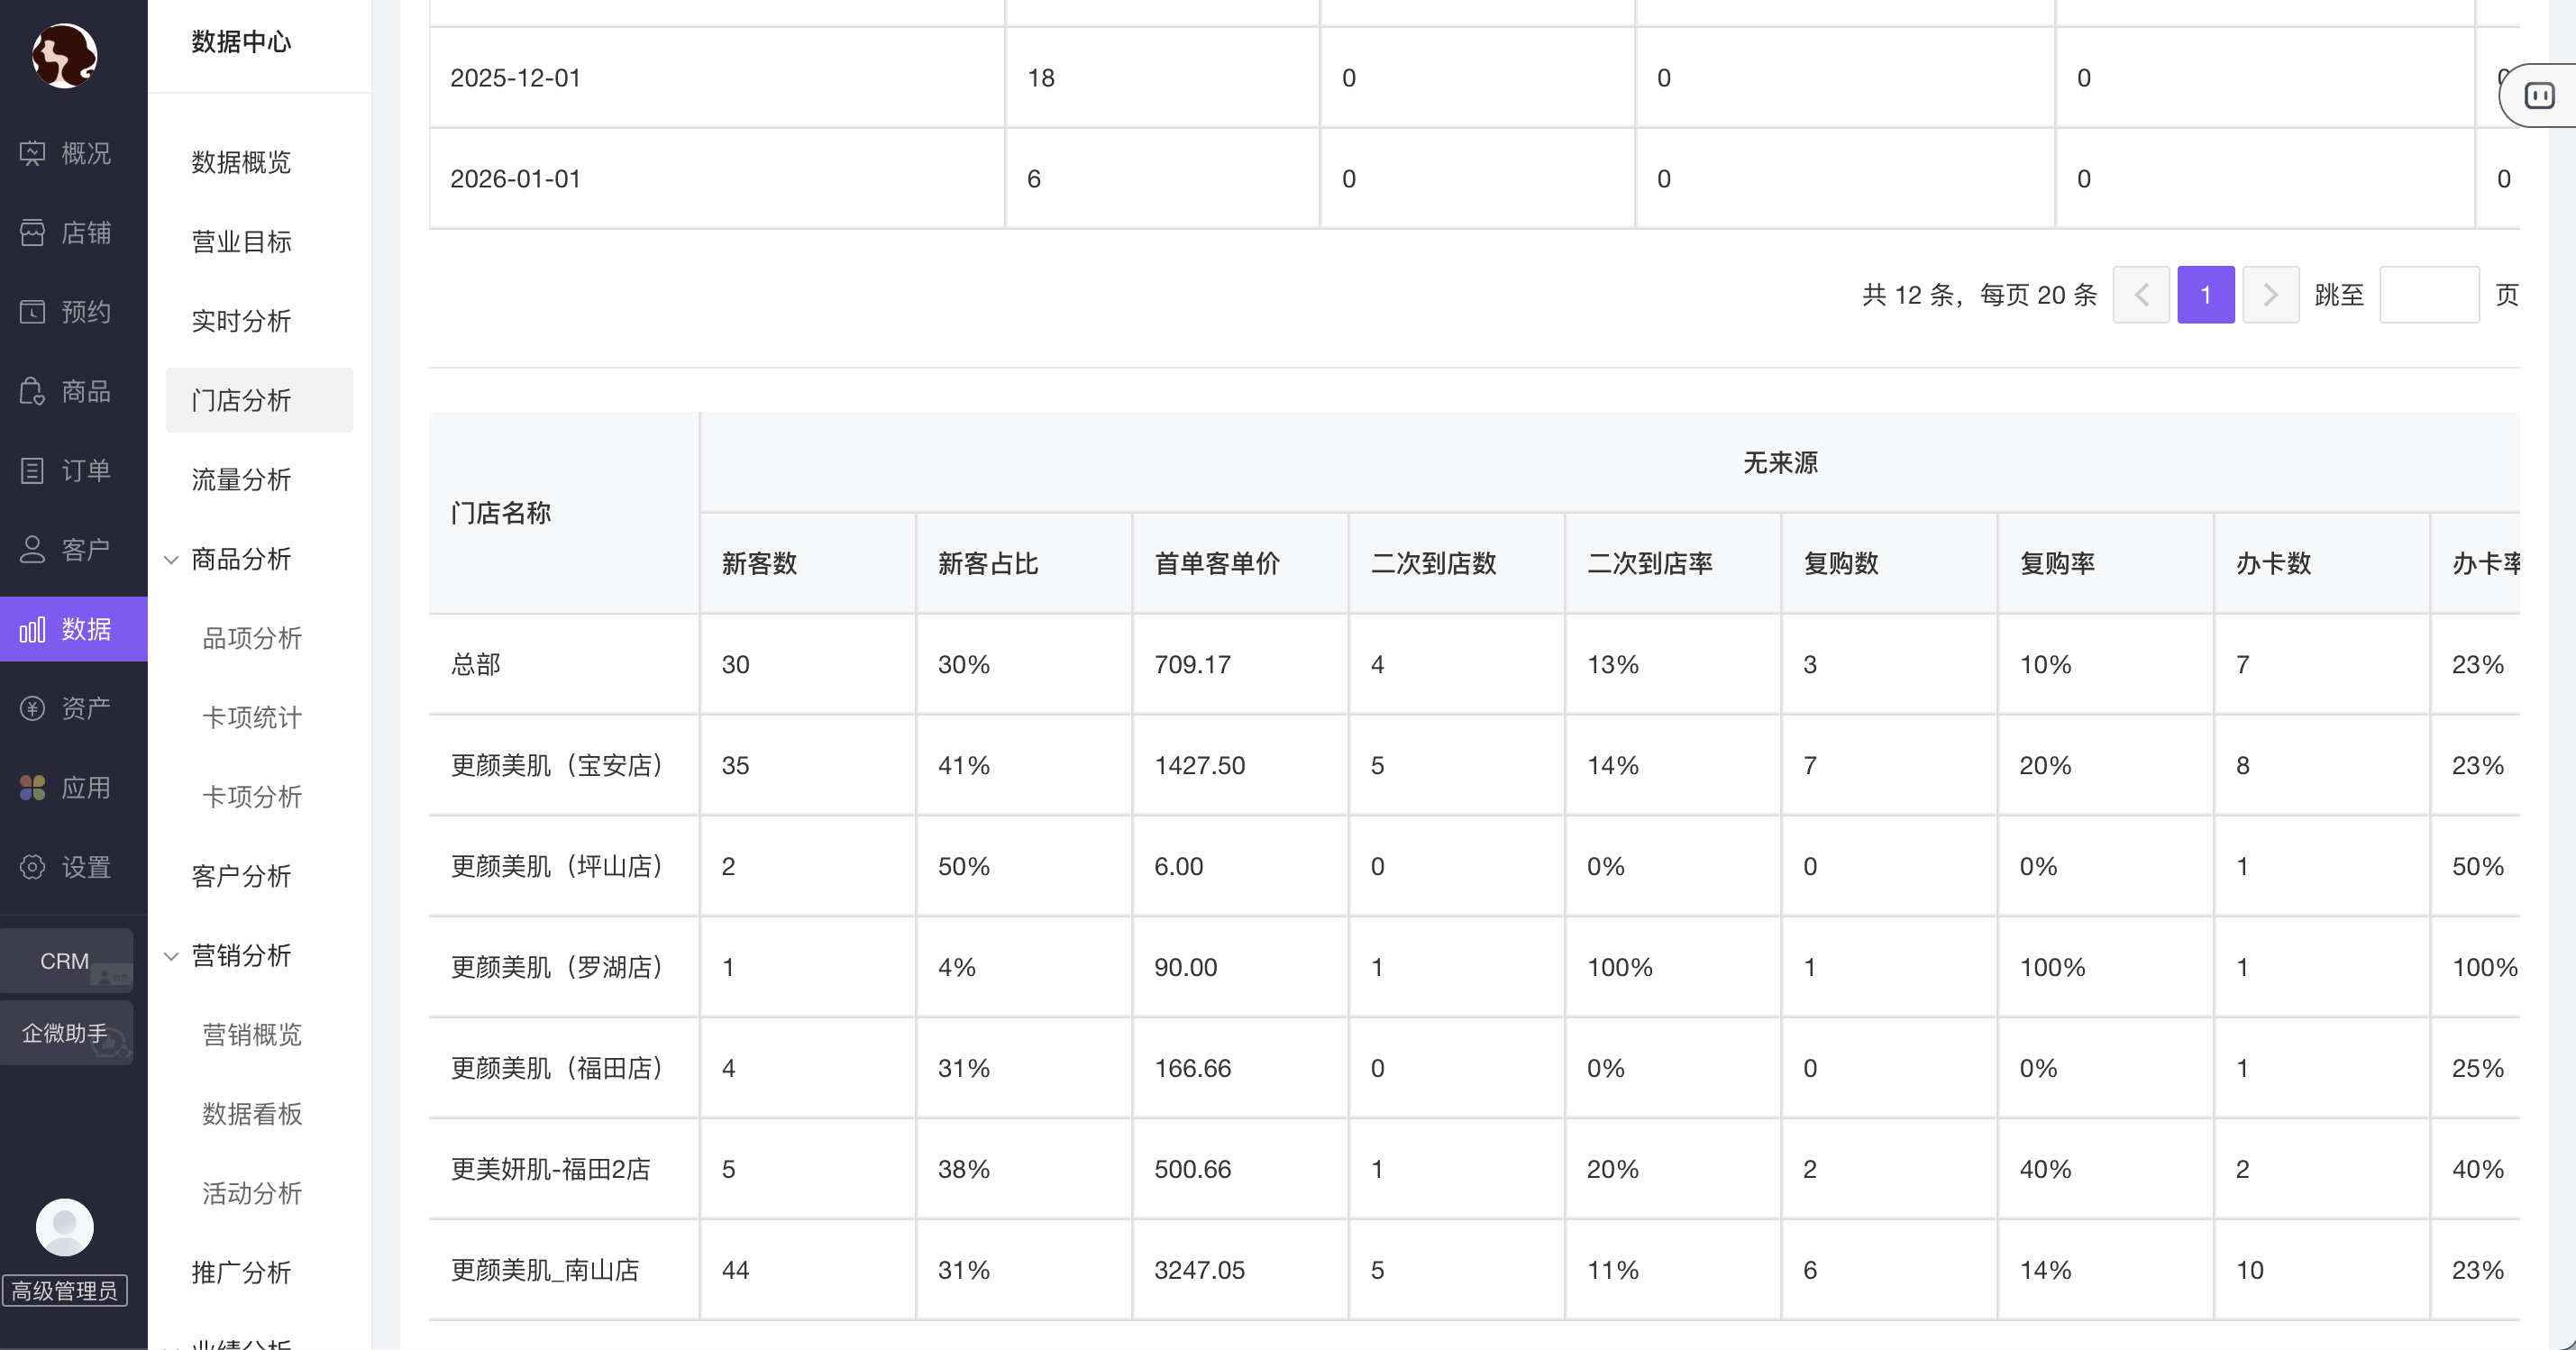Open 客户分析 menu item

coord(241,876)
